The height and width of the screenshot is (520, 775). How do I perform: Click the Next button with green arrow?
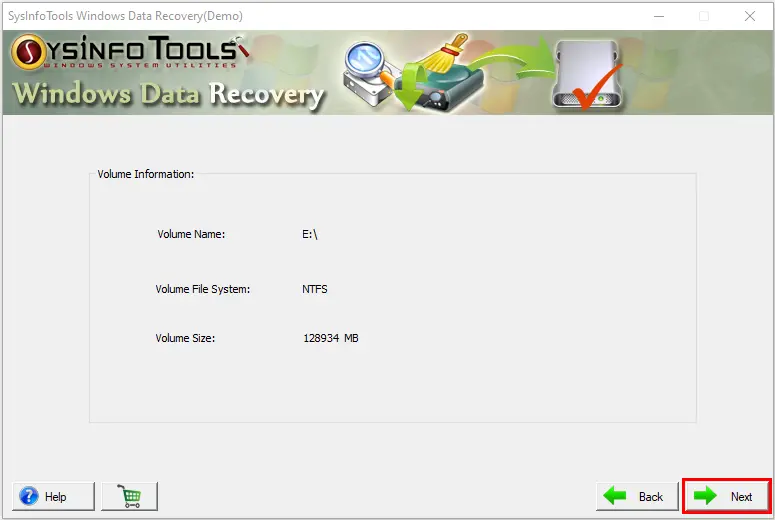pyautogui.click(x=726, y=496)
